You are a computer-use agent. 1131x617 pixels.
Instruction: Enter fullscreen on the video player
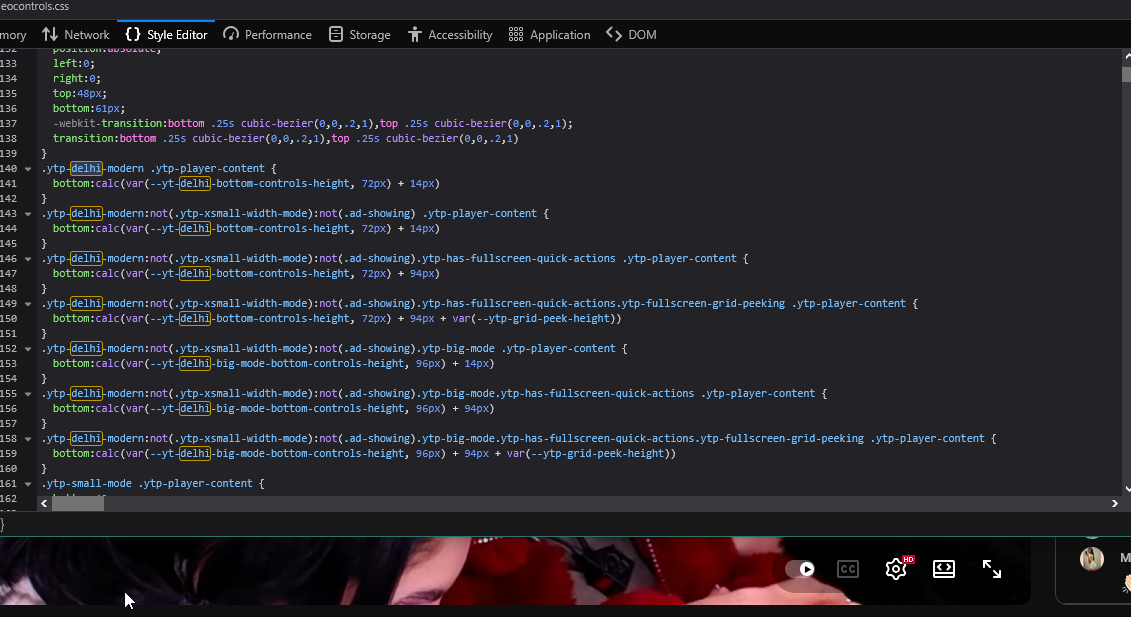click(x=992, y=569)
